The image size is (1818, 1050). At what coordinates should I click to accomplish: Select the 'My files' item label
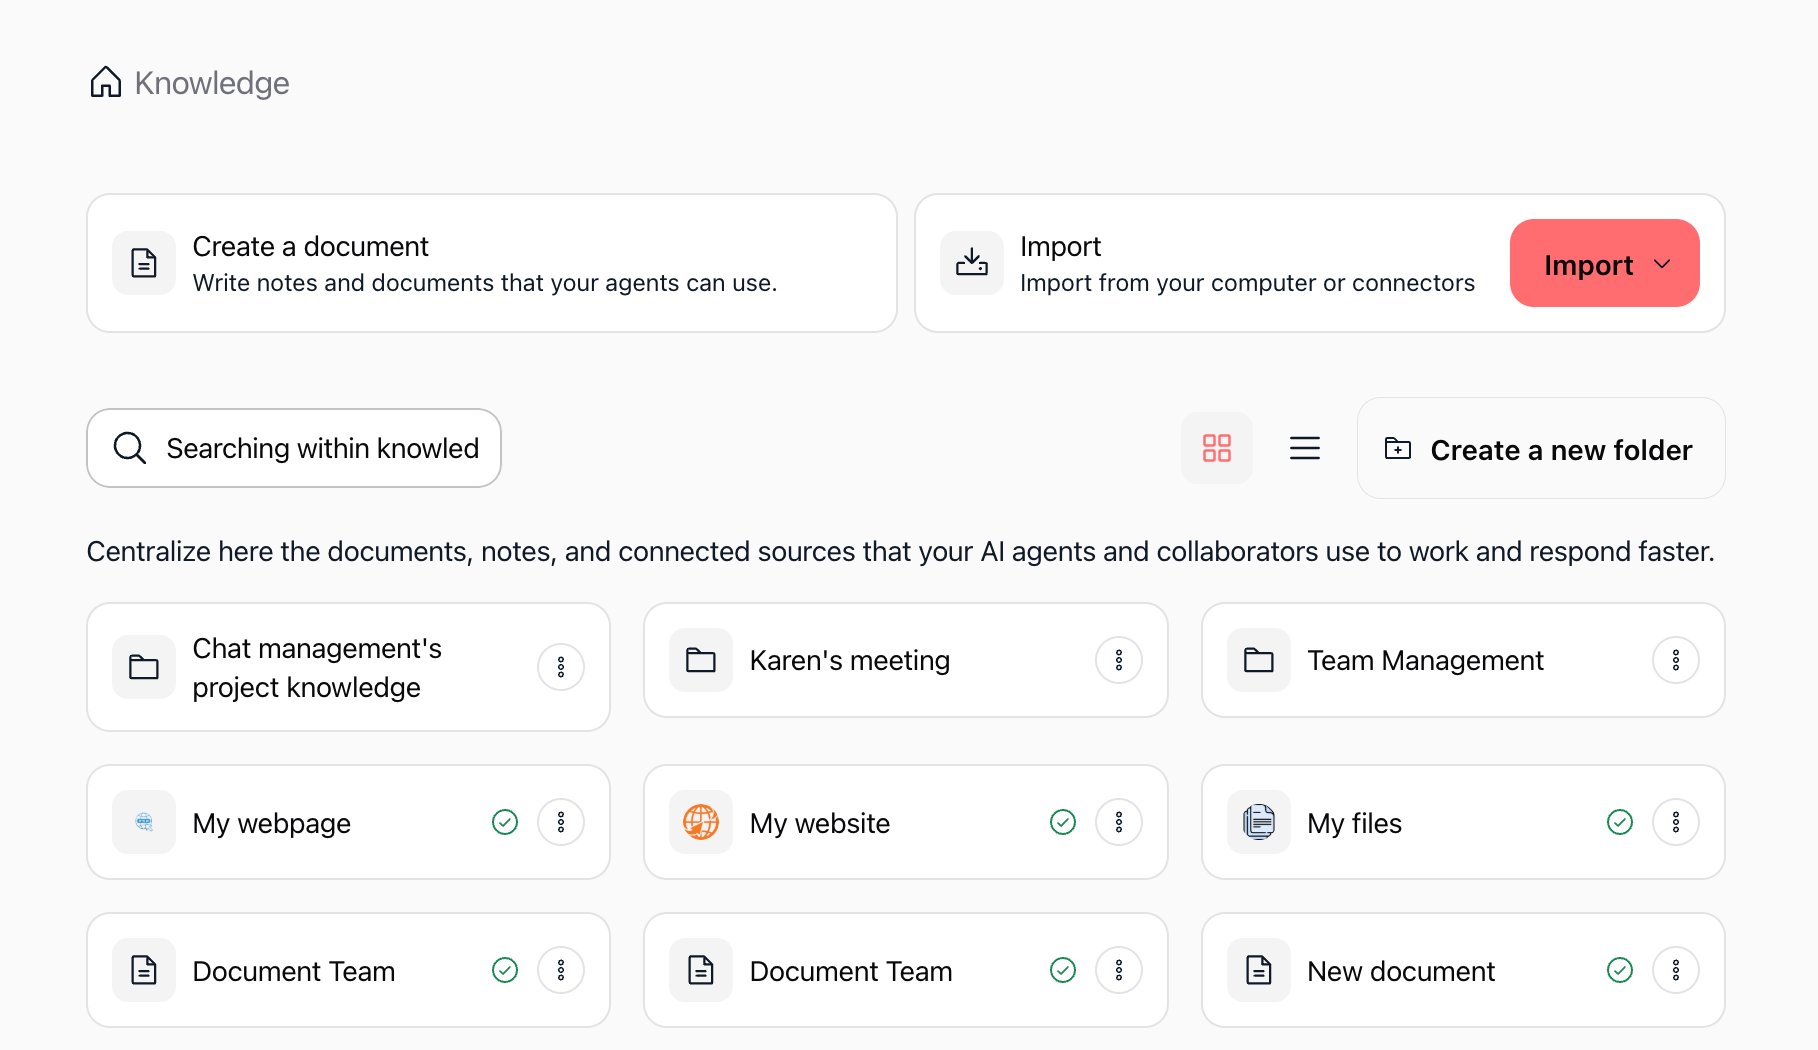1355,824
